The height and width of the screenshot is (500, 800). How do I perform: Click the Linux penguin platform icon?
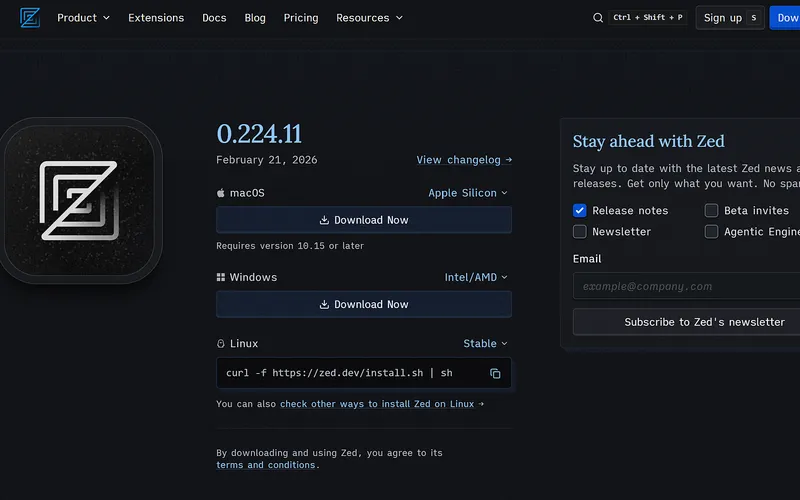[x=221, y=344]
